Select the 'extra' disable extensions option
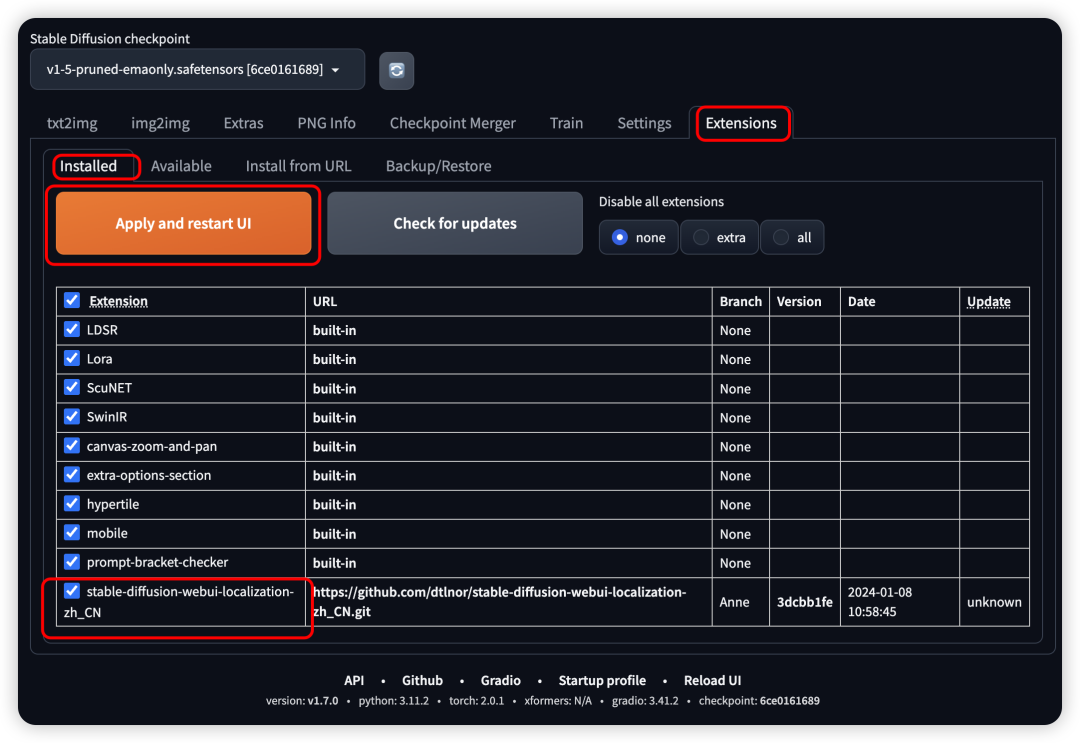1080x743 pixels. [719, 238]
